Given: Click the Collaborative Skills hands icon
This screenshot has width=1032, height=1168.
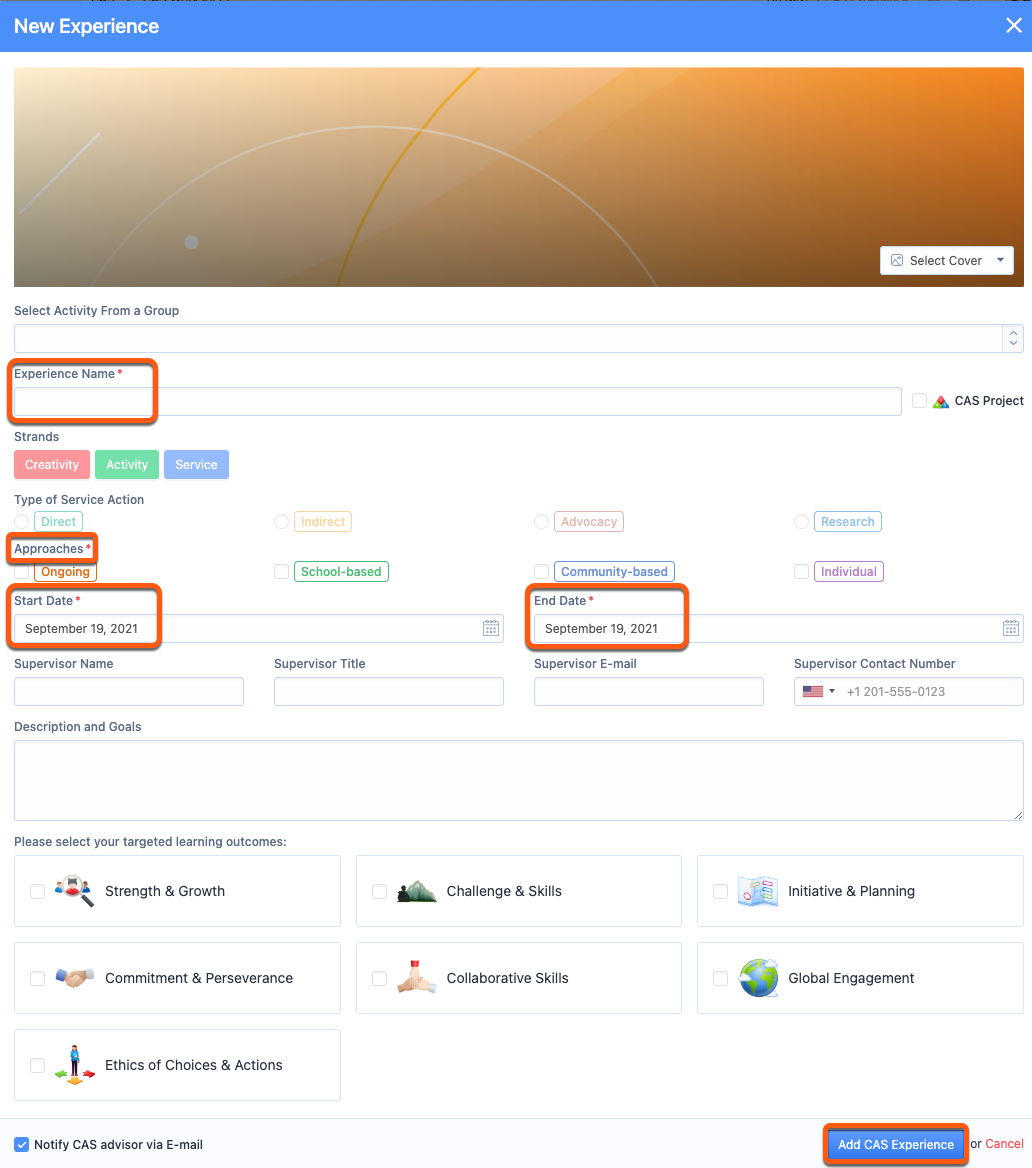Looking at the screenshot, I should [417, 977].
